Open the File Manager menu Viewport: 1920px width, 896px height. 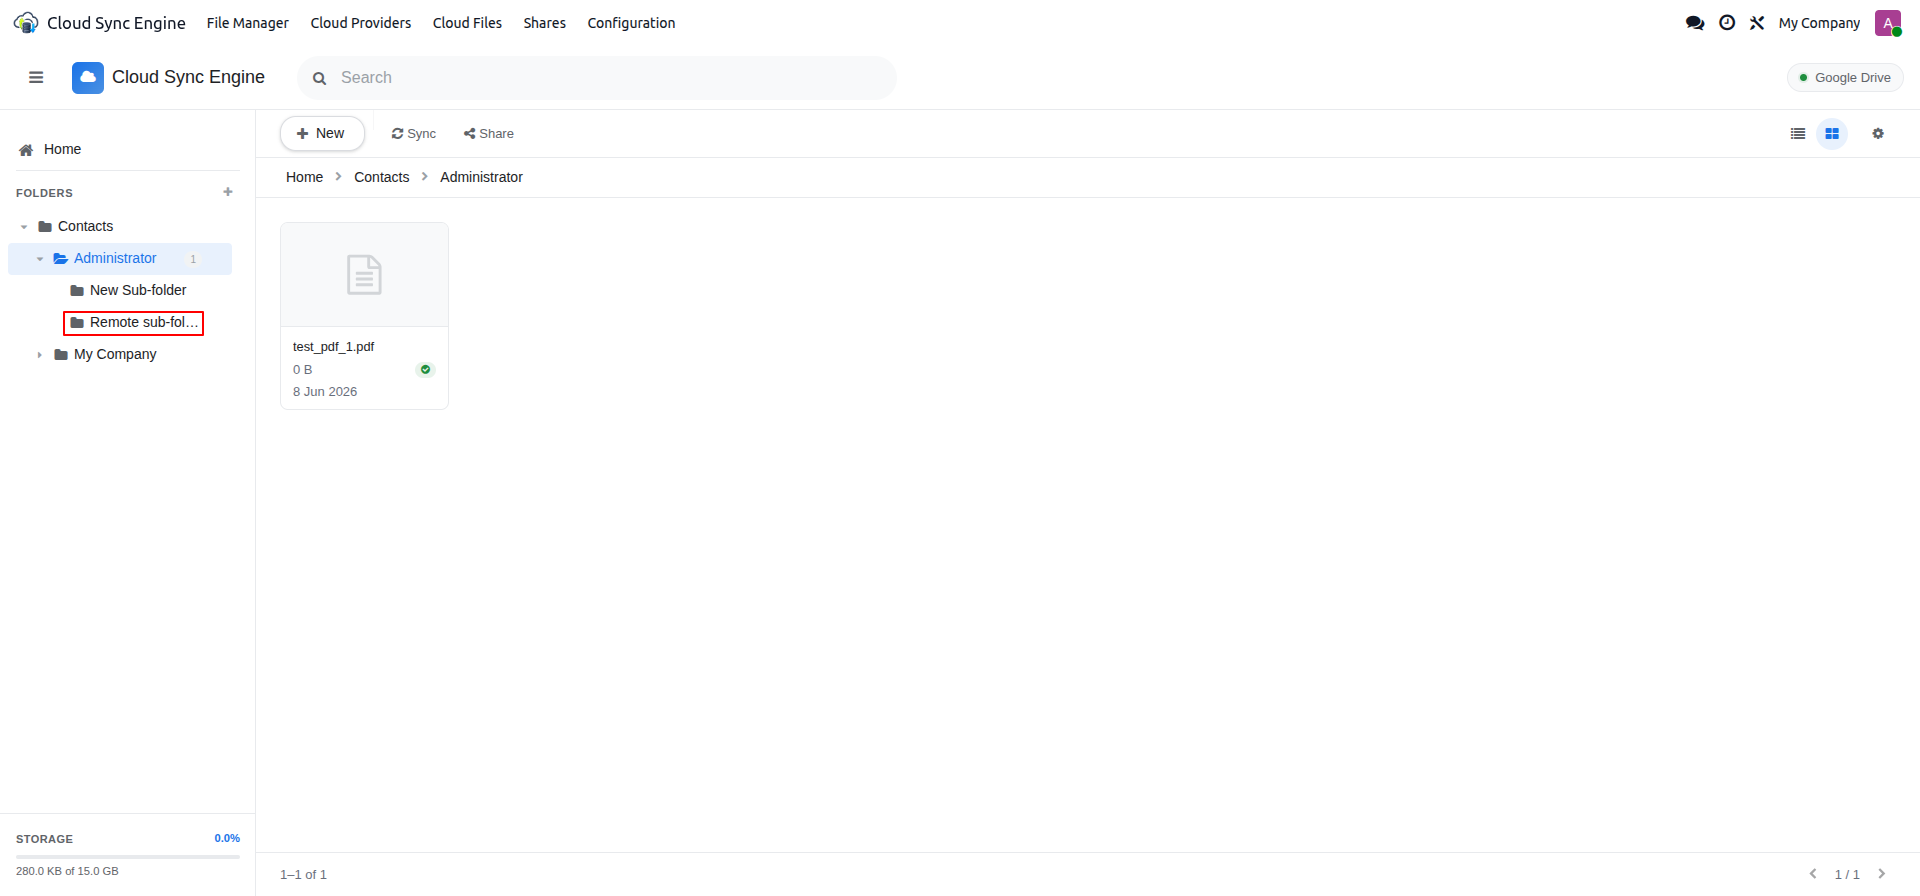tap(248, 23)
